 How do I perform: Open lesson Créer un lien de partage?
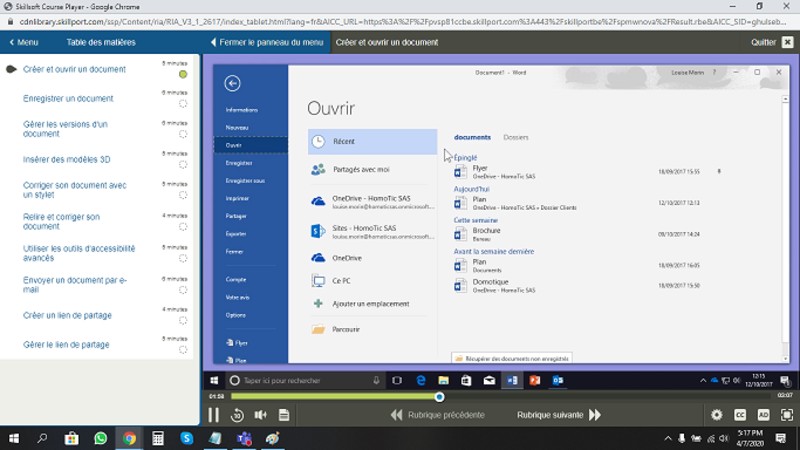click(x=67, y=315)
